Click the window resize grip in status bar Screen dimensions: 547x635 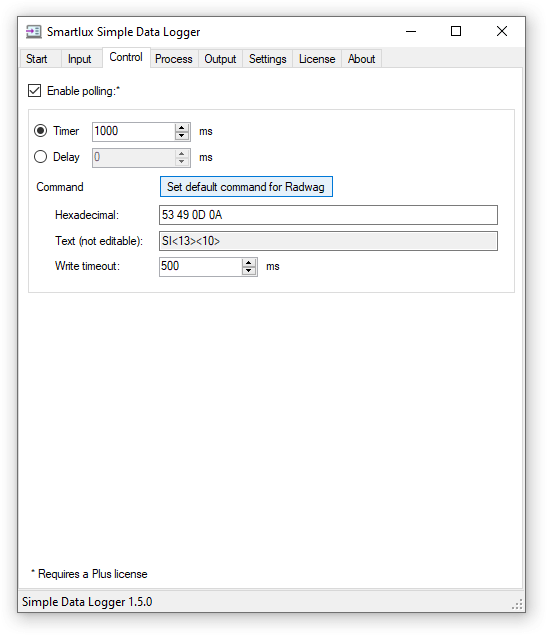(x=517, y=605)
